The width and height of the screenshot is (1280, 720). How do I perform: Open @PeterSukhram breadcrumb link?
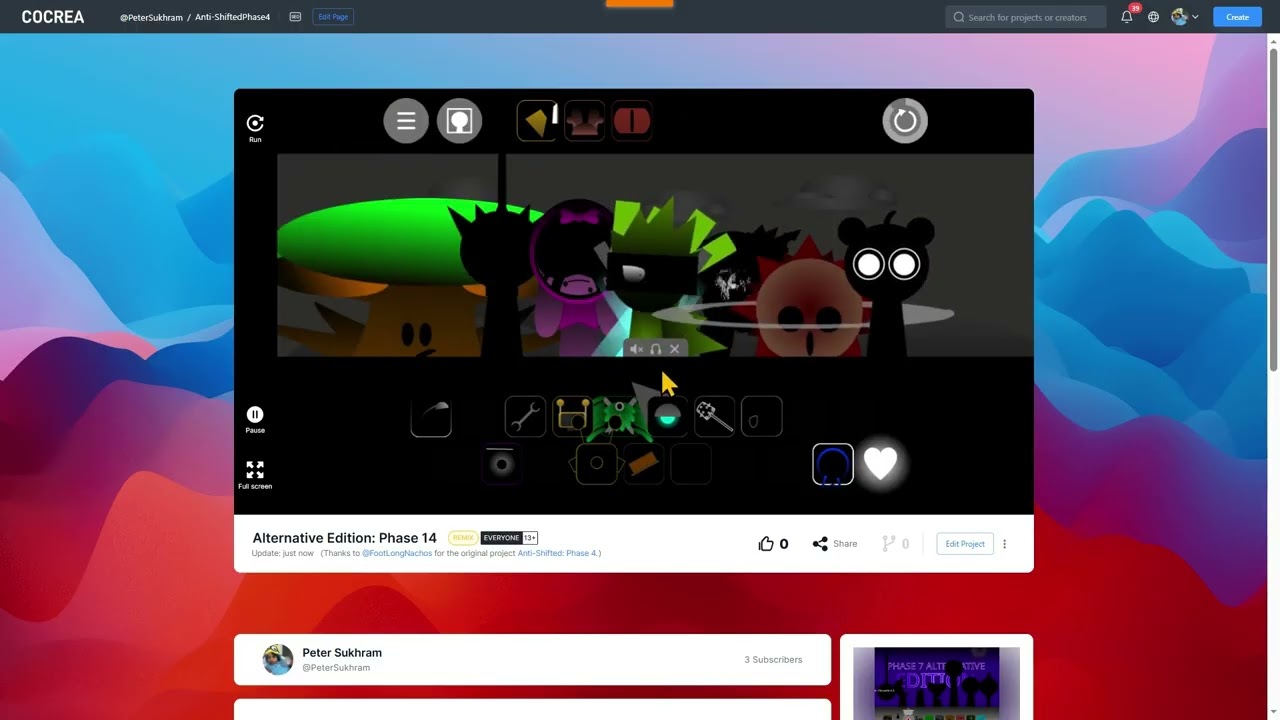(151, 17)
